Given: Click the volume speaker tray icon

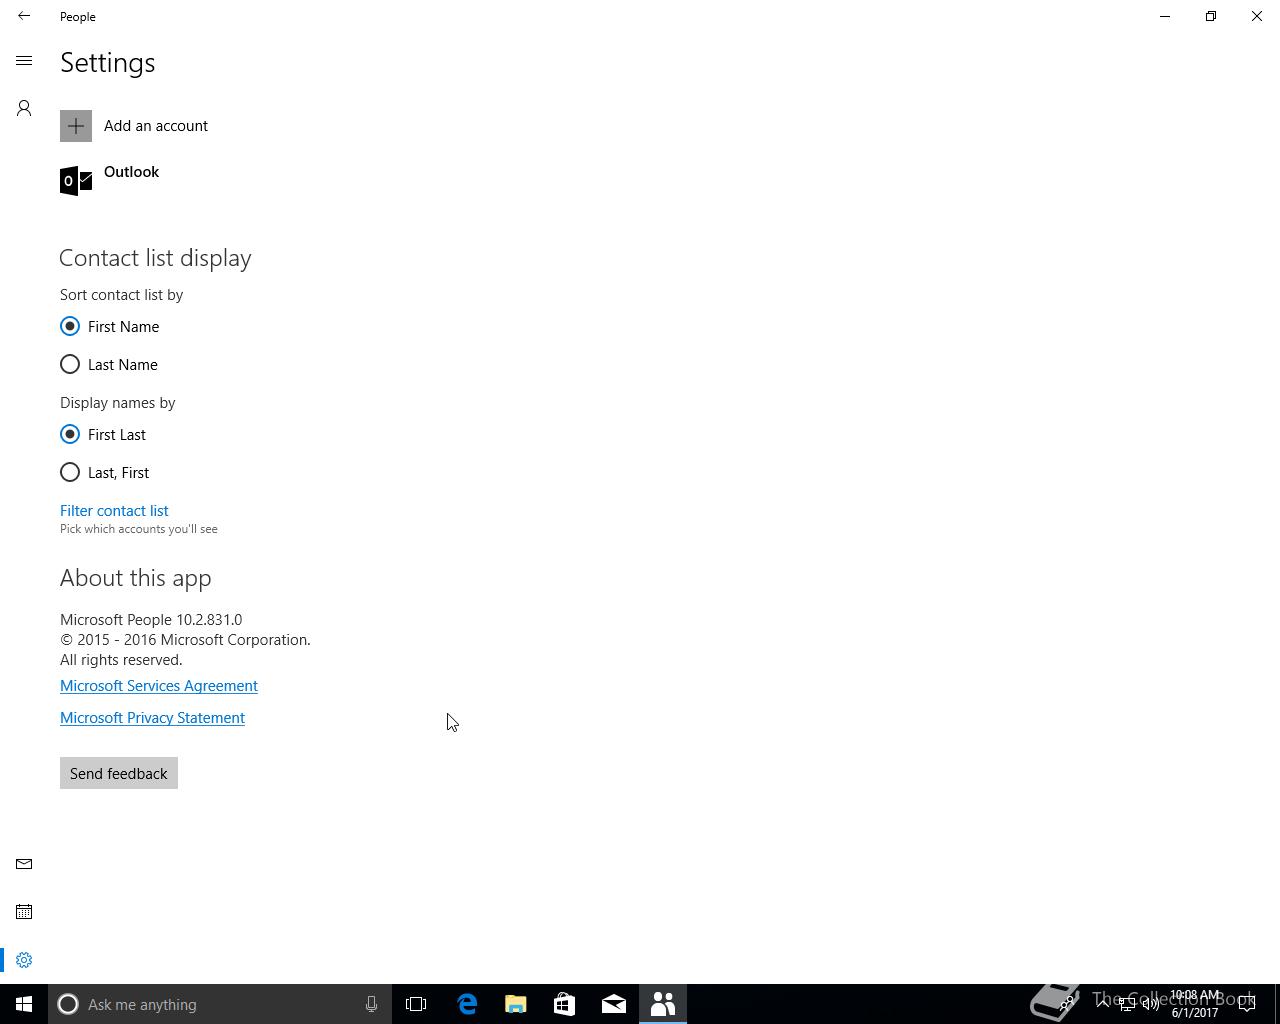Looking at the screenshot, I should [x=1151, y=1004].
